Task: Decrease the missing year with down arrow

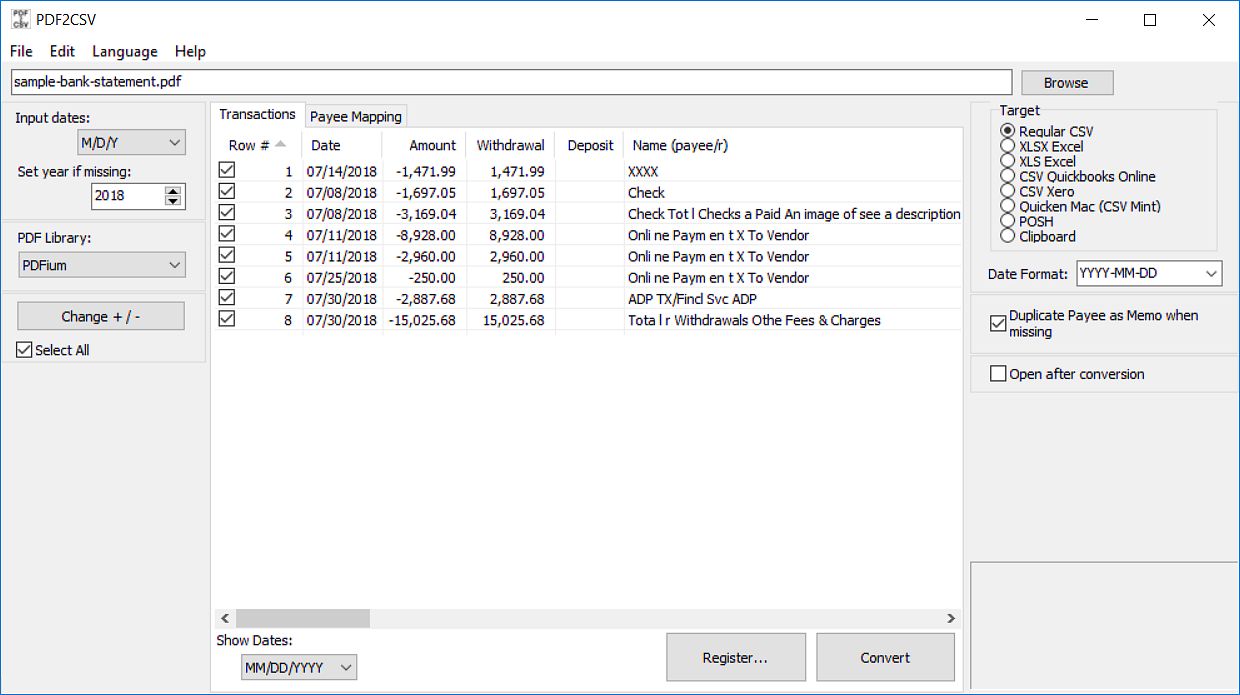Action: tap(174, 201)
